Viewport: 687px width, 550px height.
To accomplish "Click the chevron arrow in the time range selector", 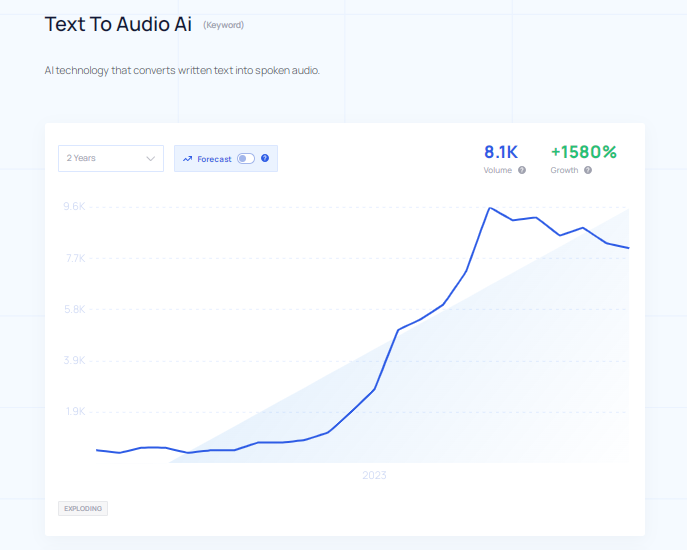I will click(x=151, y=158).
